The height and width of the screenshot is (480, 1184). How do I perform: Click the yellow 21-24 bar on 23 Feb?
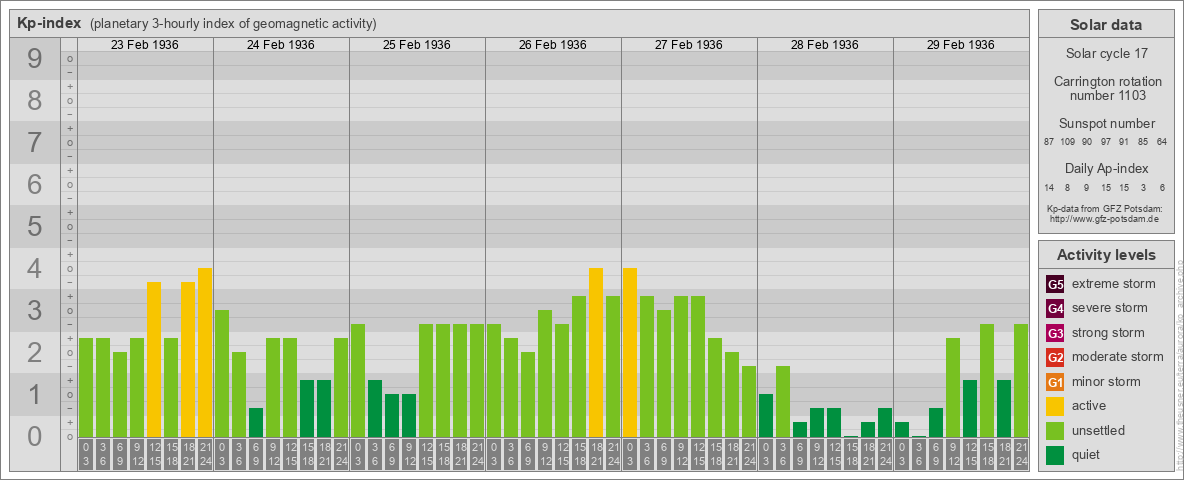[205, 352]
